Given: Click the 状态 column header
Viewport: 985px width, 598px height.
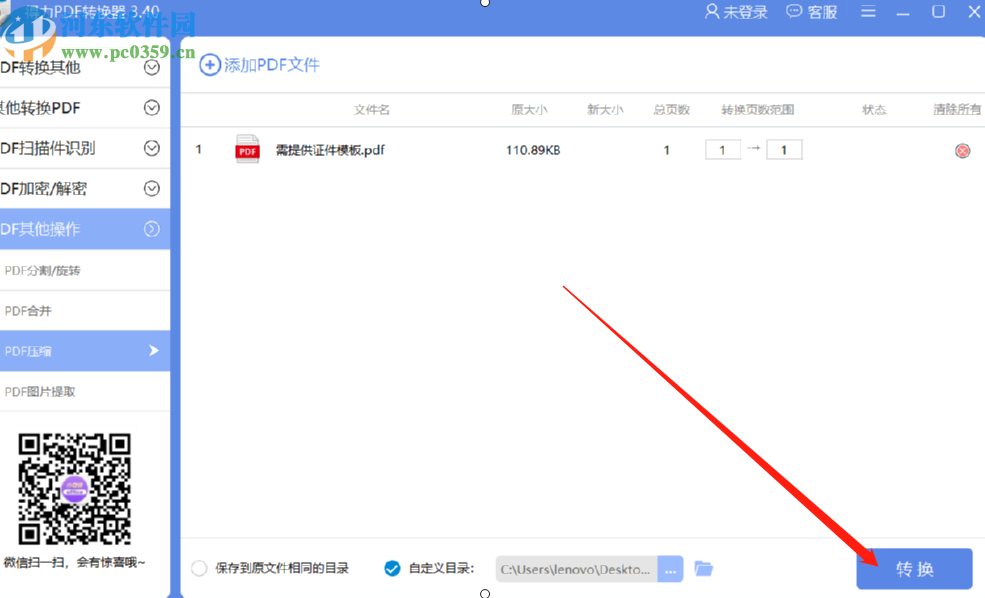Looking at the screenshot, I should pyautogui.click(x=874, y=110).
